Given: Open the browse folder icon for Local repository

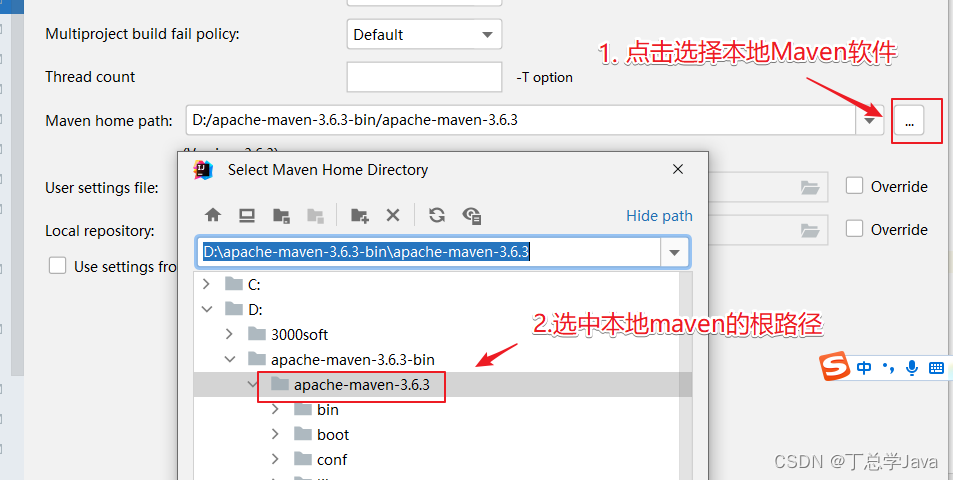Looking at the screenshot, I should point(810,230).
